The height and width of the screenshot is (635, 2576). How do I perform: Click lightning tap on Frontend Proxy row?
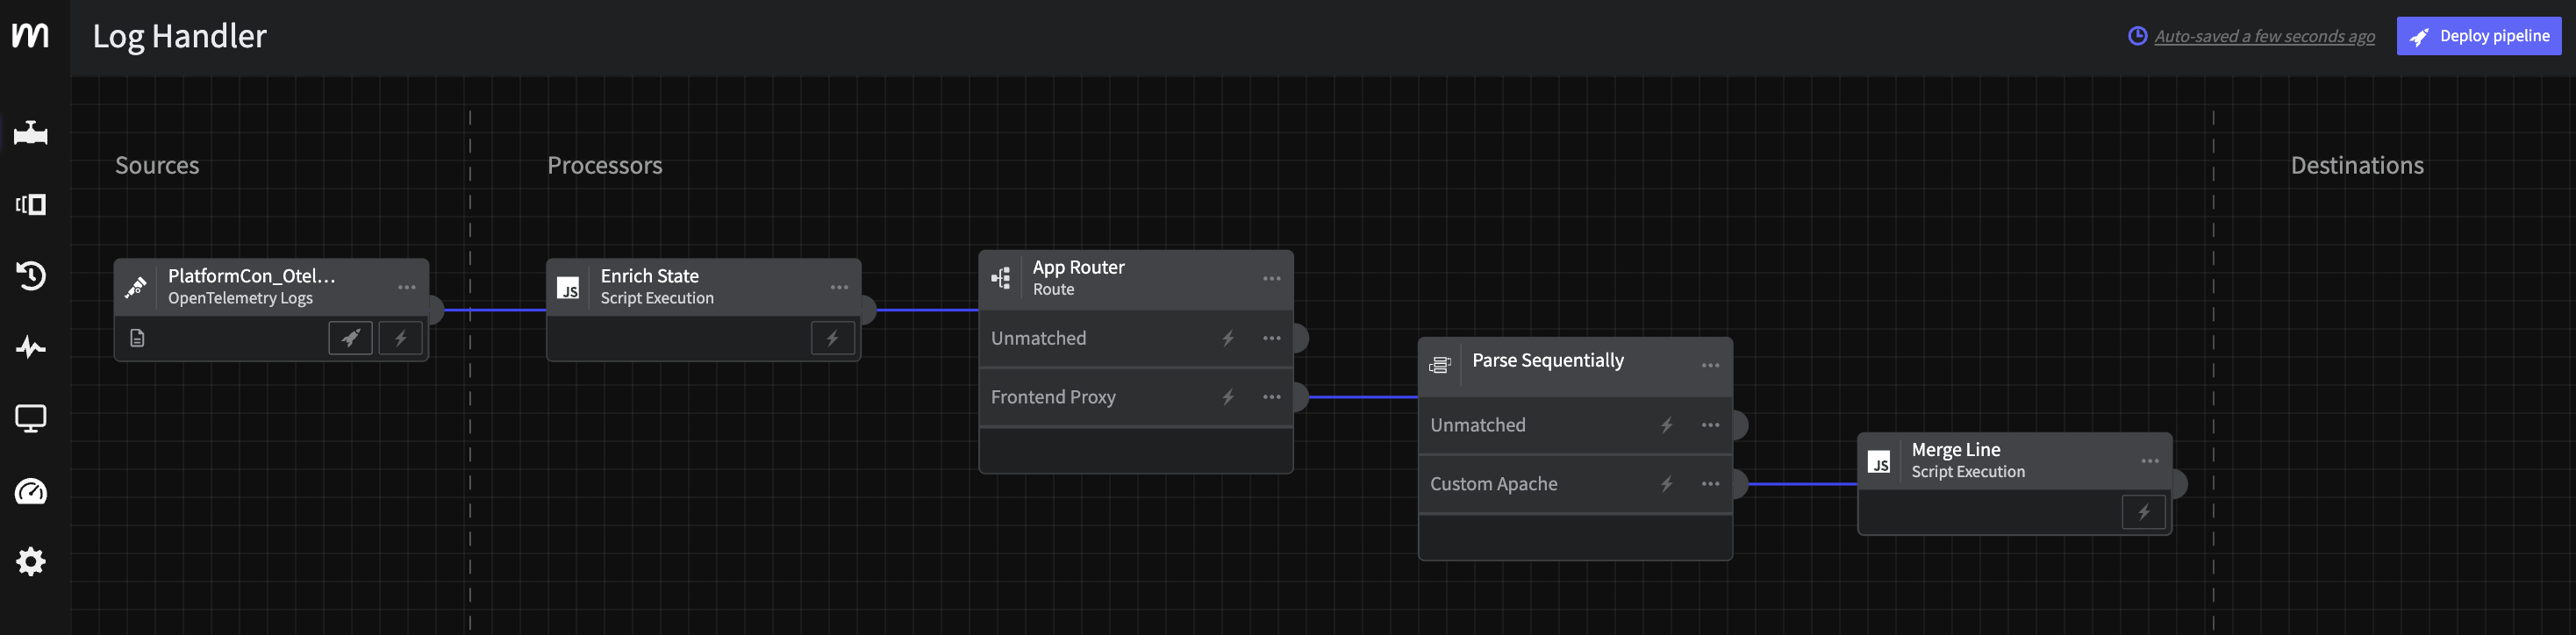click(1227, 397)
